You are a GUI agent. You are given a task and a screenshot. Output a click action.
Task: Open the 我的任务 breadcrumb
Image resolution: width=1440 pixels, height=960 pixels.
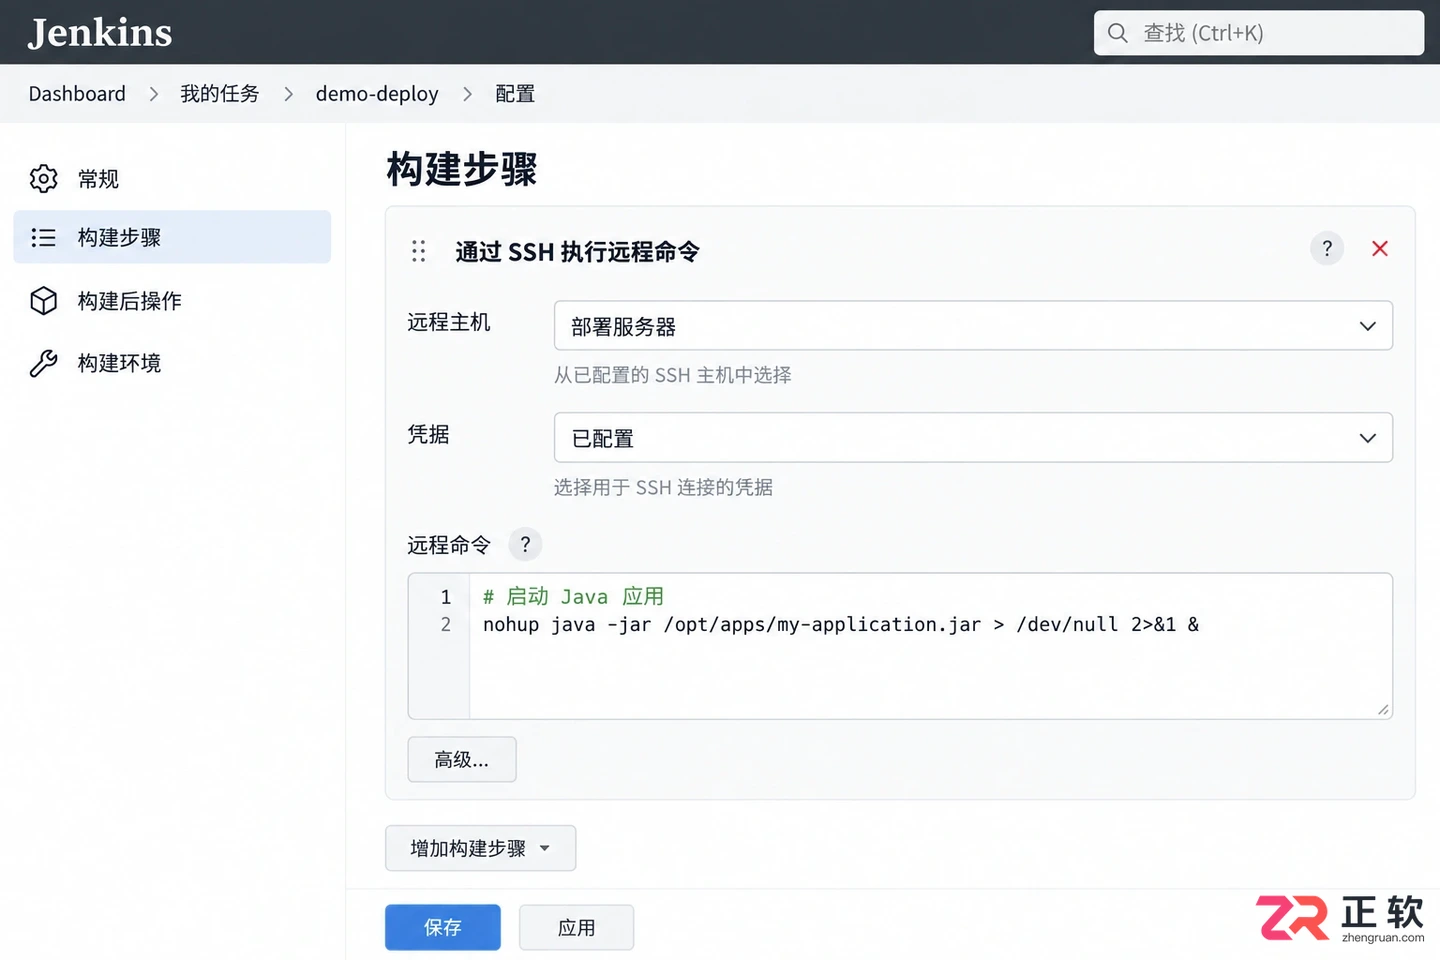(219, 94)
